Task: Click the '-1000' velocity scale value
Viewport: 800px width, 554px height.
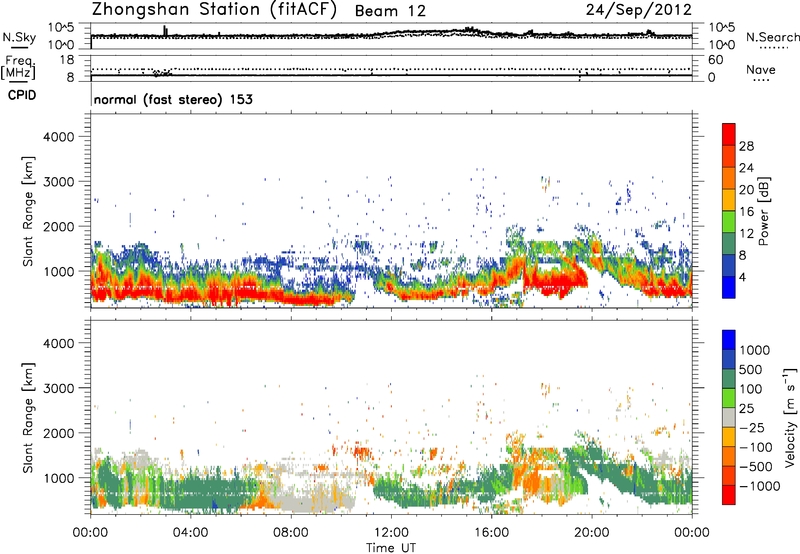Action: [x=759, y=486]
